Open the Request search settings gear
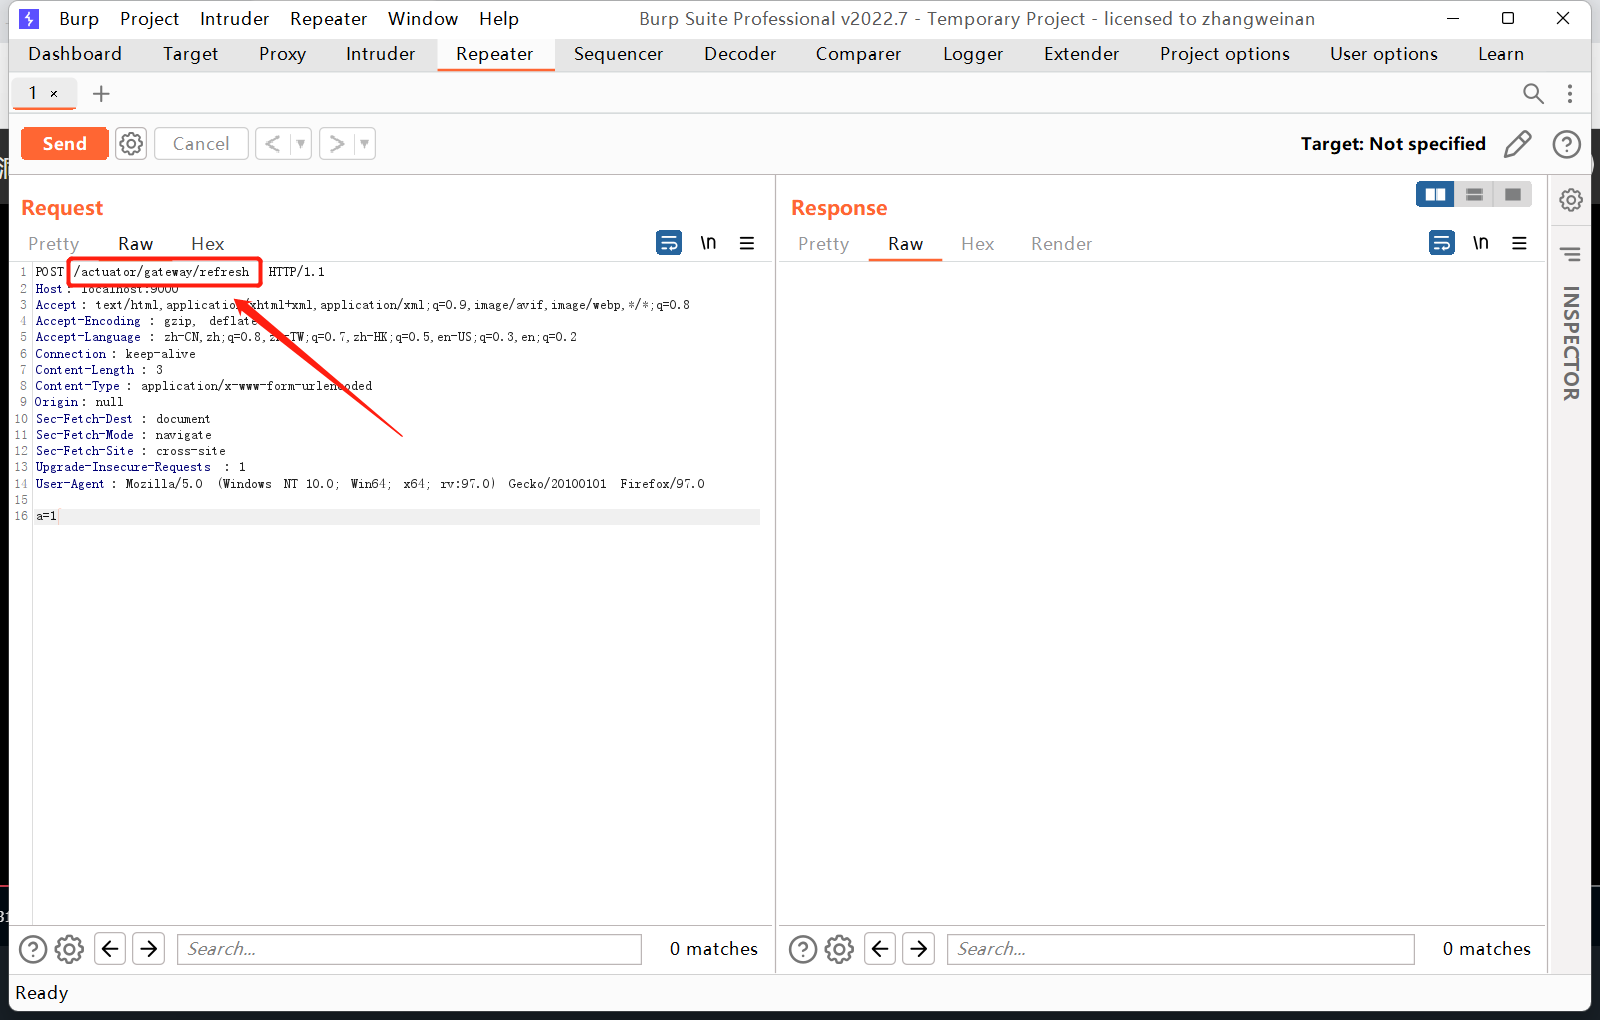Image resolution: width=1600 pixels, height=1020 pixels. pos(69,949)
